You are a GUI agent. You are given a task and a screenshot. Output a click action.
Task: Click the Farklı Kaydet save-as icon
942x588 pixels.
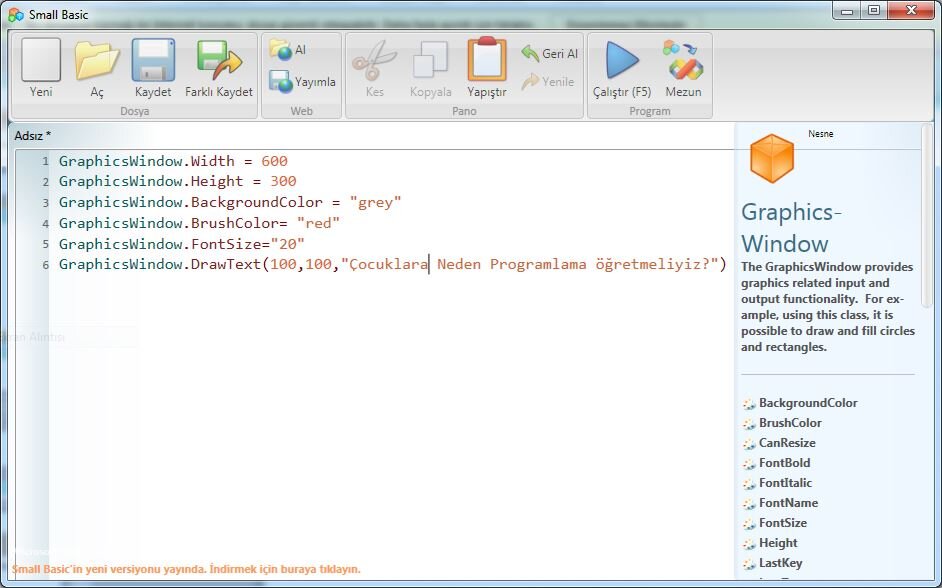click(x=219, y=67)
